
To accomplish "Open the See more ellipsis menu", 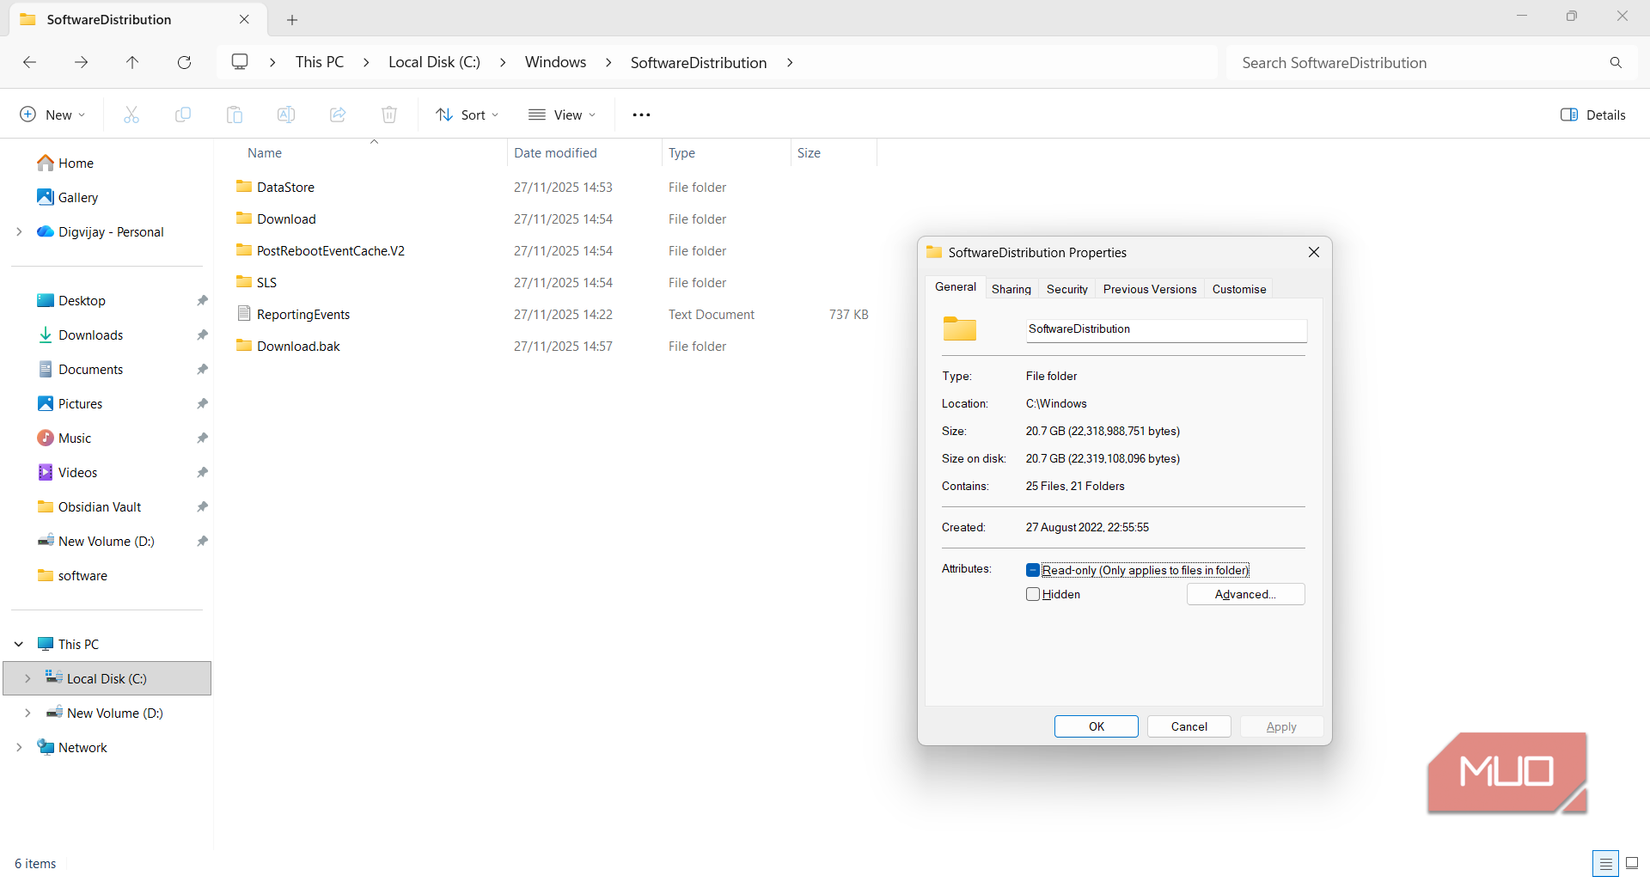I will coord(641,115).
